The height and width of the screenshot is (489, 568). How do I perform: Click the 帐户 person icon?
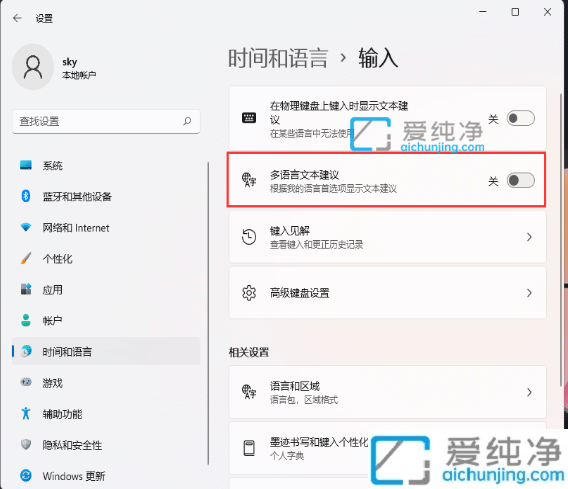26,320
